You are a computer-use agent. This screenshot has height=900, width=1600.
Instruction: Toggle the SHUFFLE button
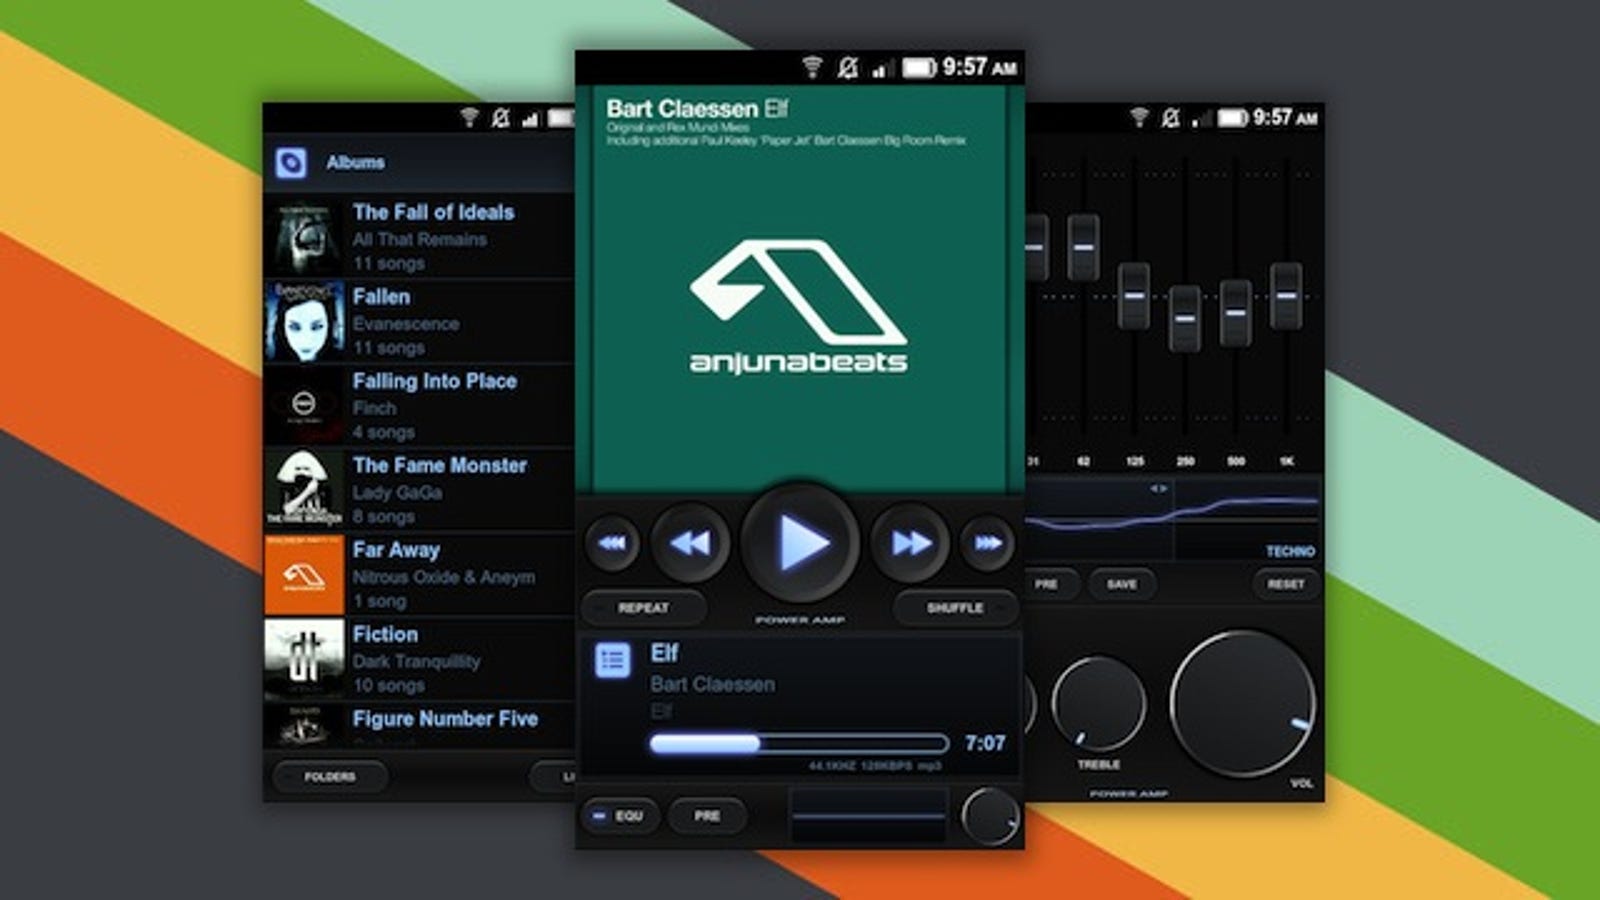pyautogui.click(x=955, y=608)
